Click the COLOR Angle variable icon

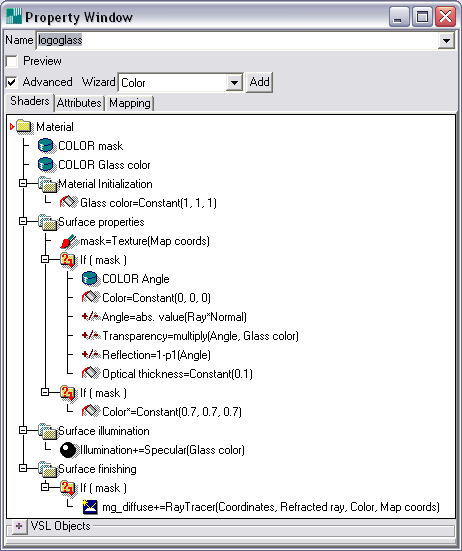(90, 279)
